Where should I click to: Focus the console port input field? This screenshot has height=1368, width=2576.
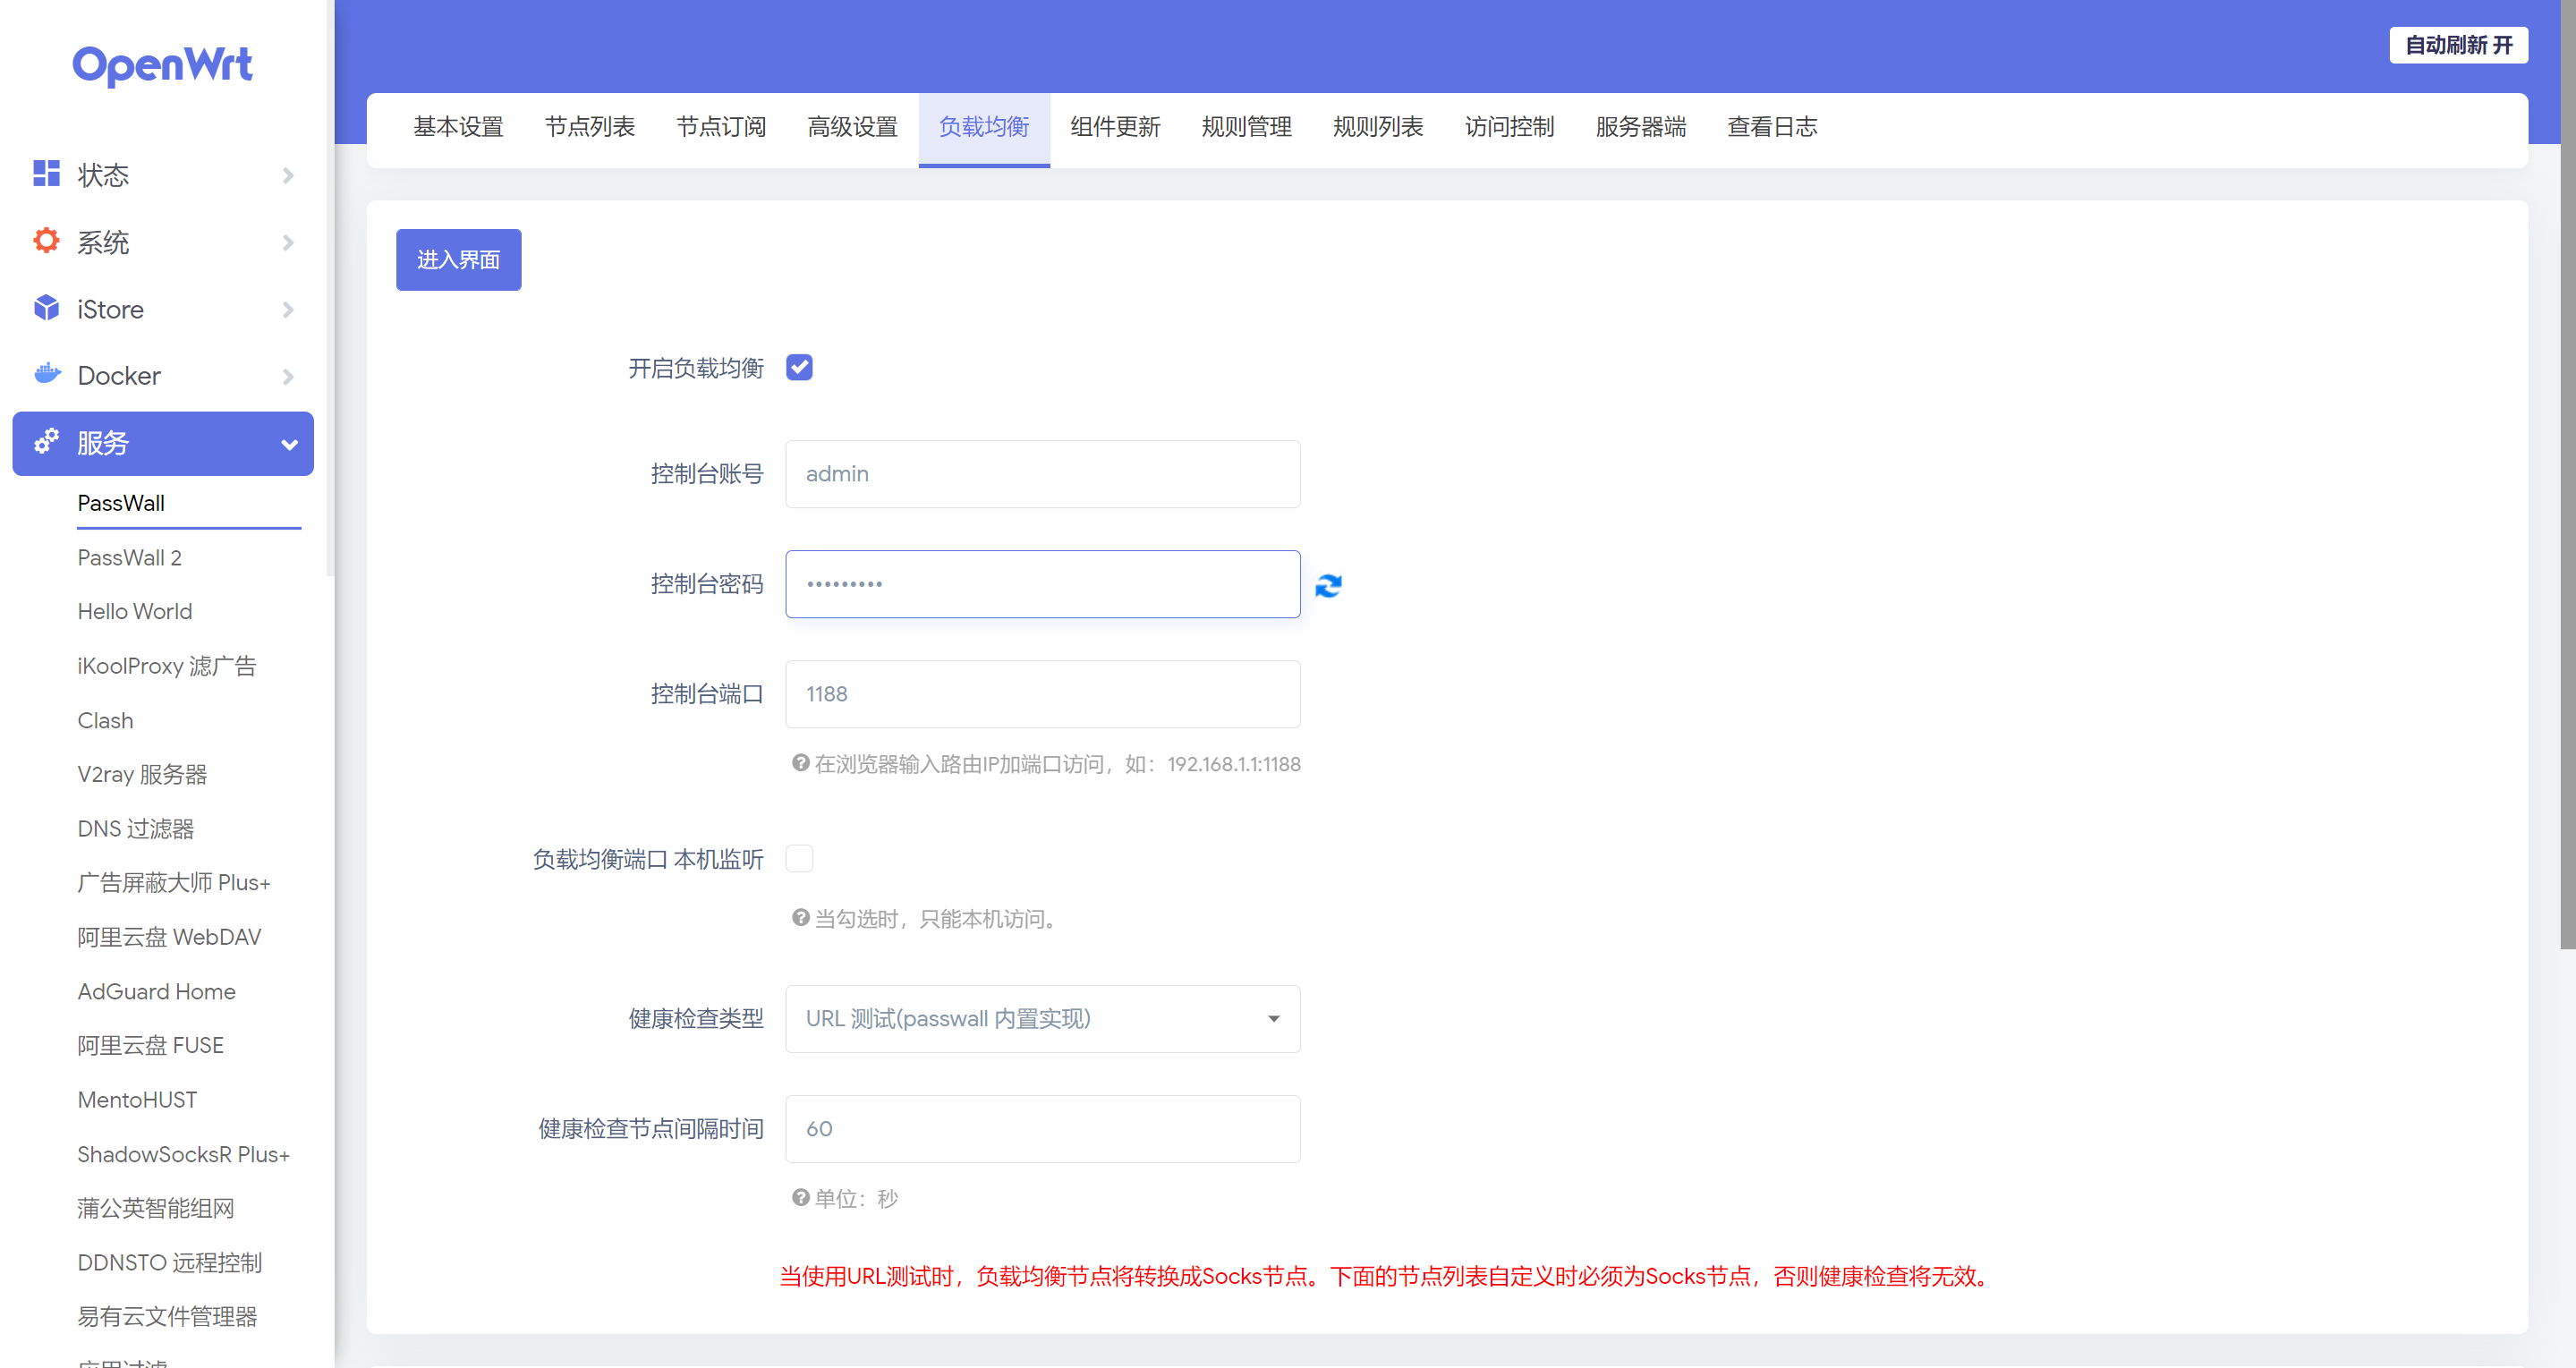point(1042,694)
